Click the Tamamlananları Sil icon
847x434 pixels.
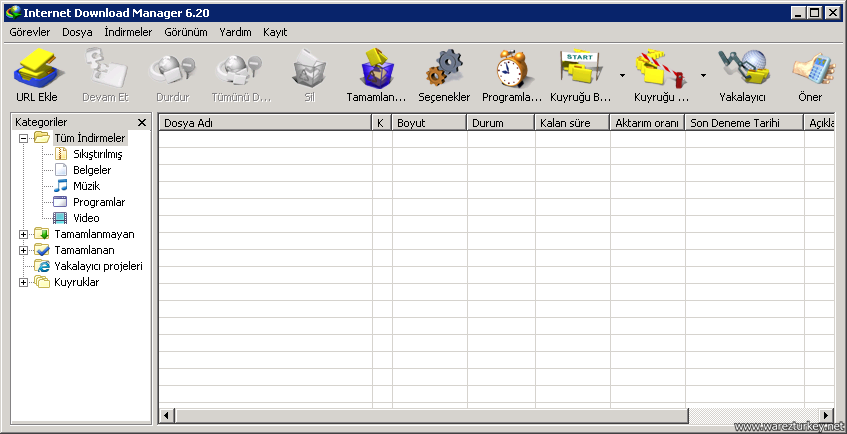point(377,69)
